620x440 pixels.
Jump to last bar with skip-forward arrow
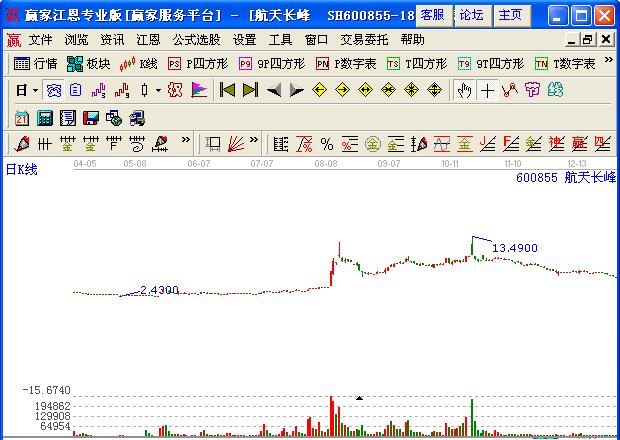[251, 90]
